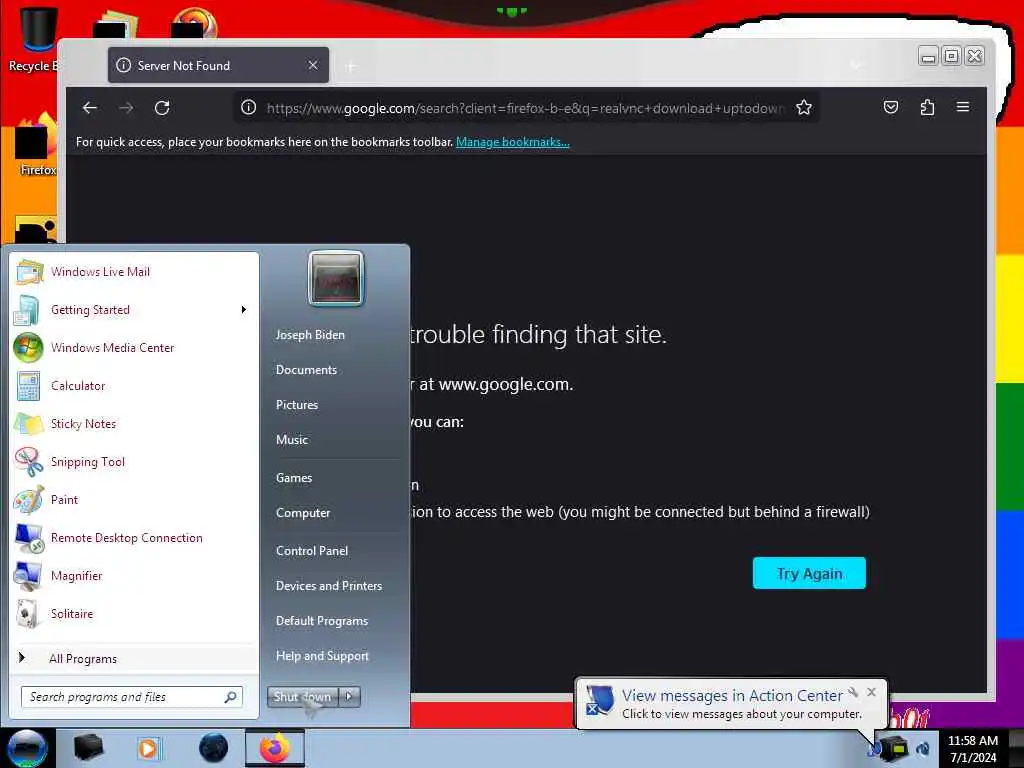Open a new tab with plus button
1024x768 pixels.
tap(351, 66)
